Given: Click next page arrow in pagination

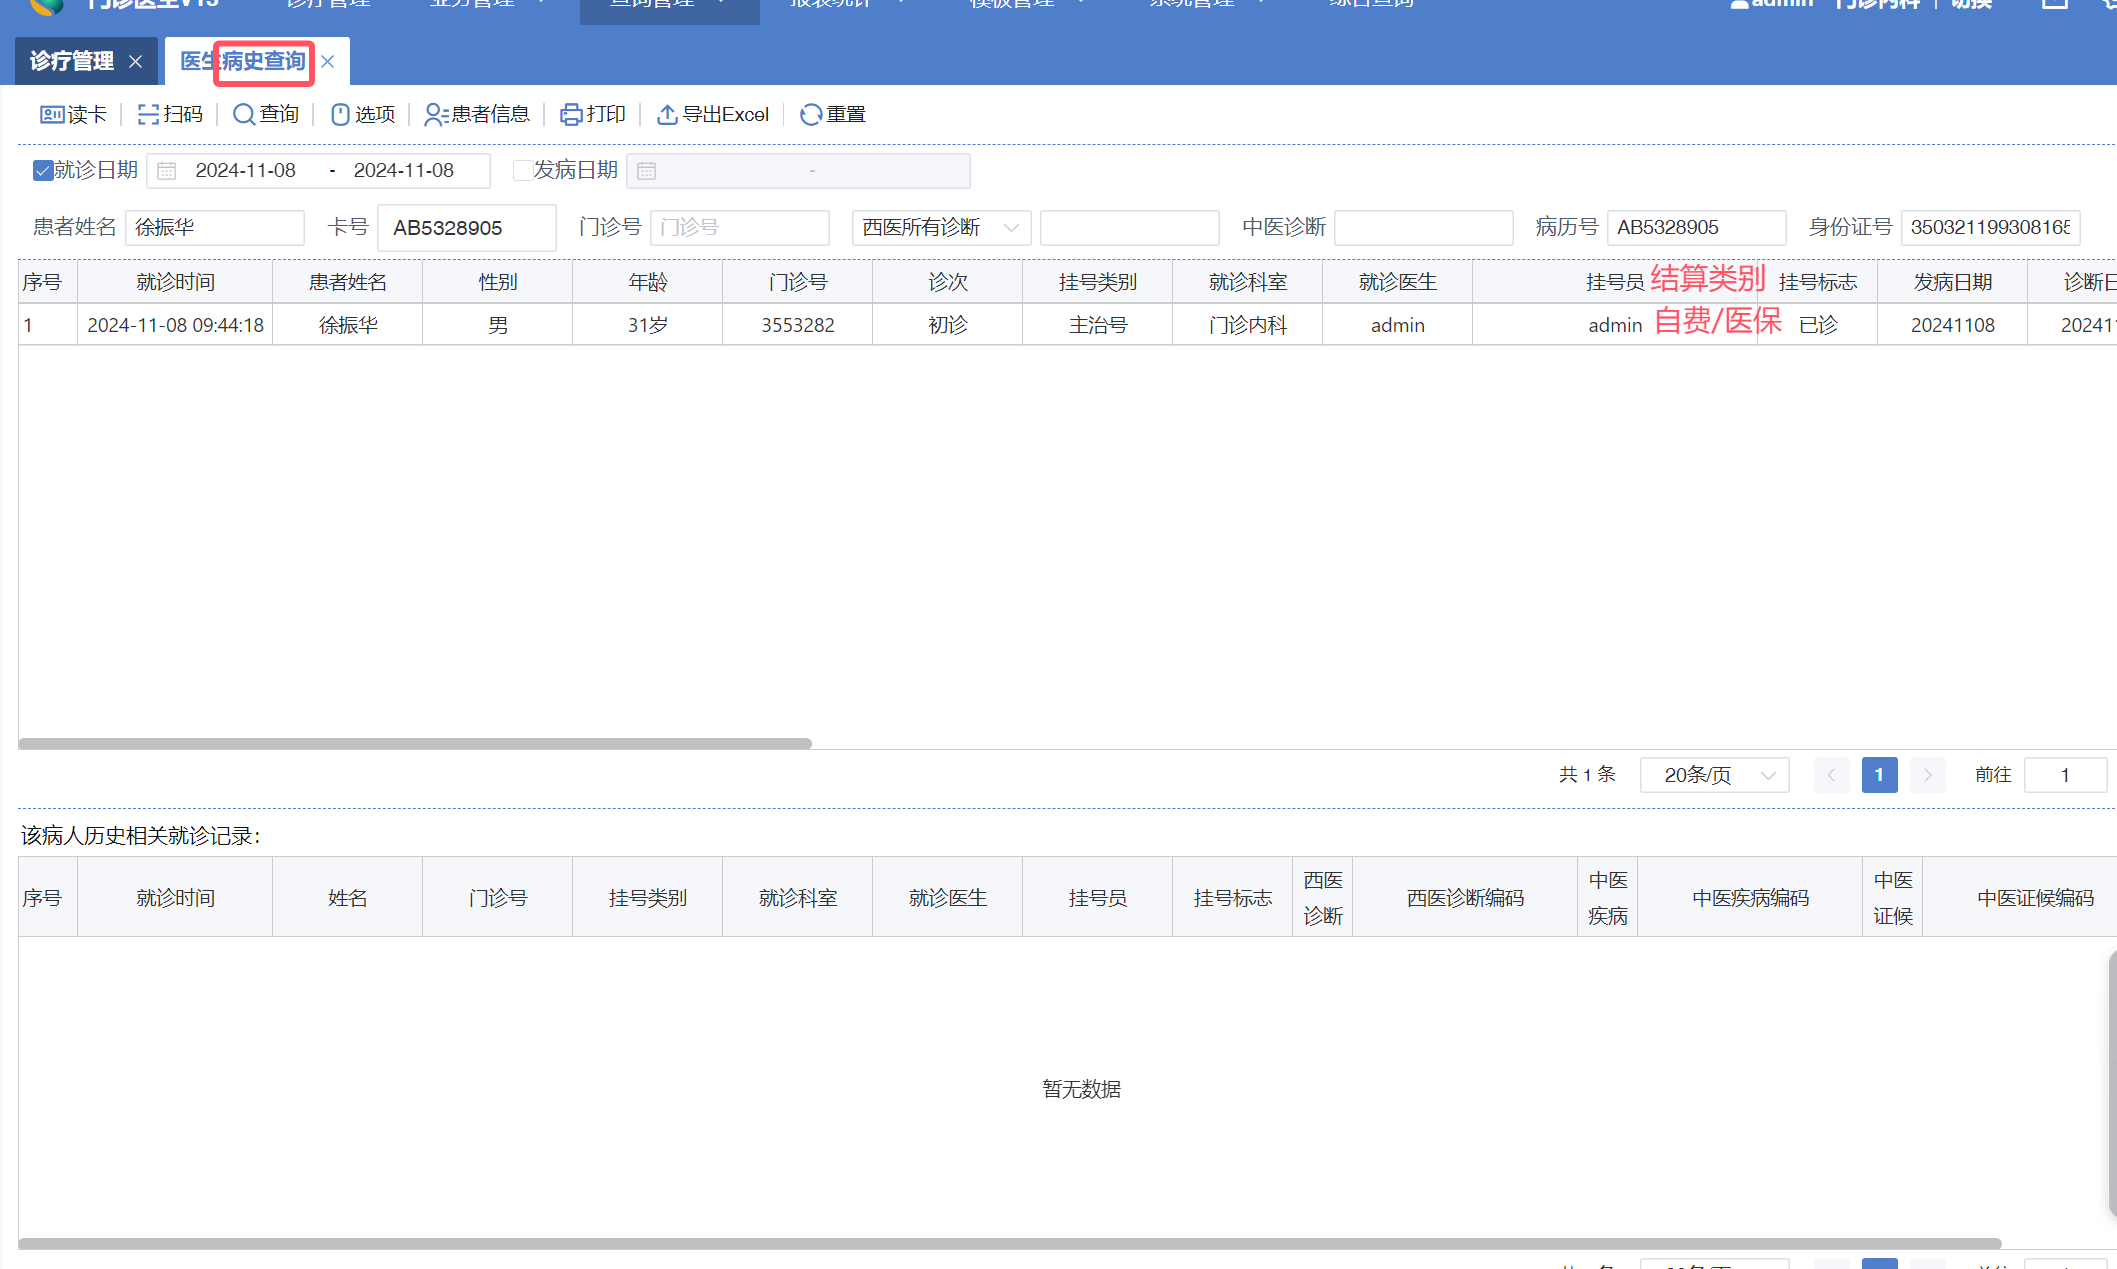Looking at the screenshot, I should (x=1927, y=775).
